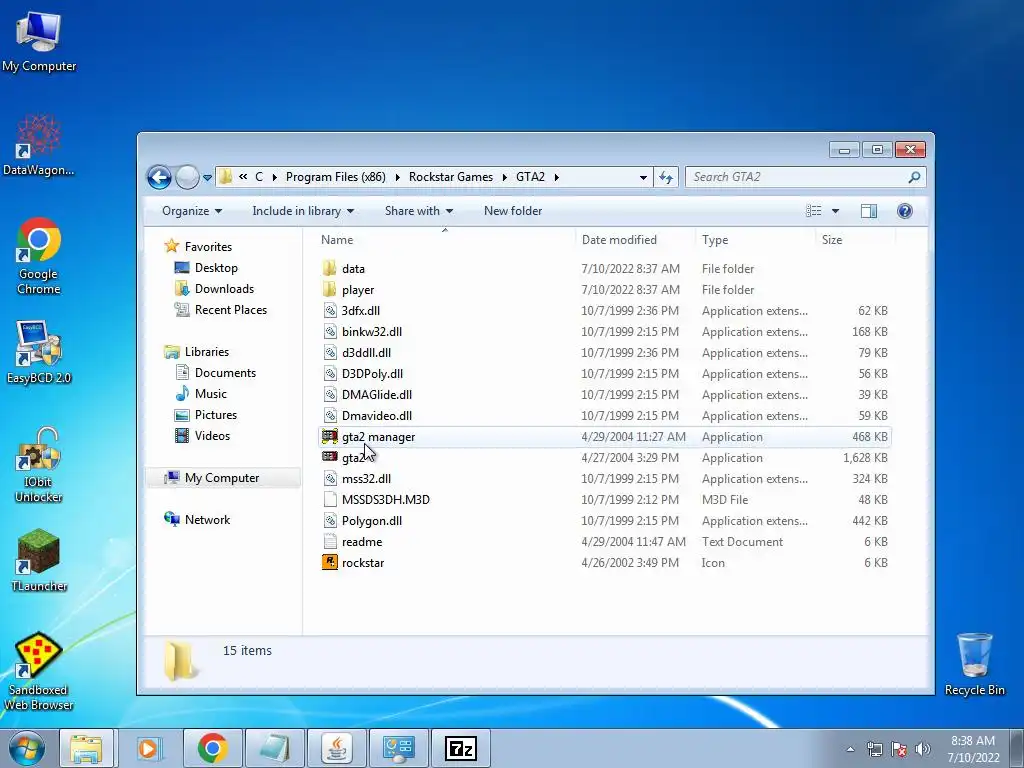Open the recent locations dropdown arrow
The width and height of the screenshot is (1024, 768).
207,178
